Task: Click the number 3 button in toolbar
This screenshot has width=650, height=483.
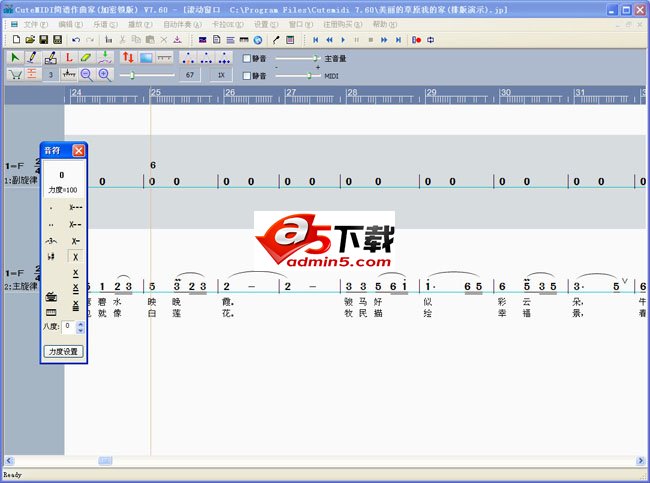Action: tap(51, 75)
